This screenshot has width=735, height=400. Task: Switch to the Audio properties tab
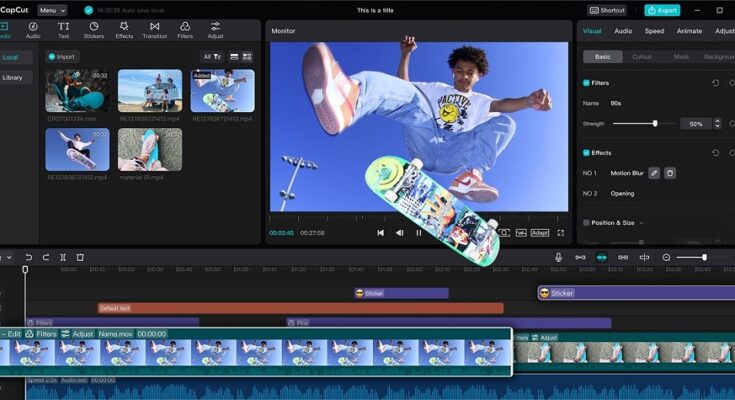tap(623, 31)
